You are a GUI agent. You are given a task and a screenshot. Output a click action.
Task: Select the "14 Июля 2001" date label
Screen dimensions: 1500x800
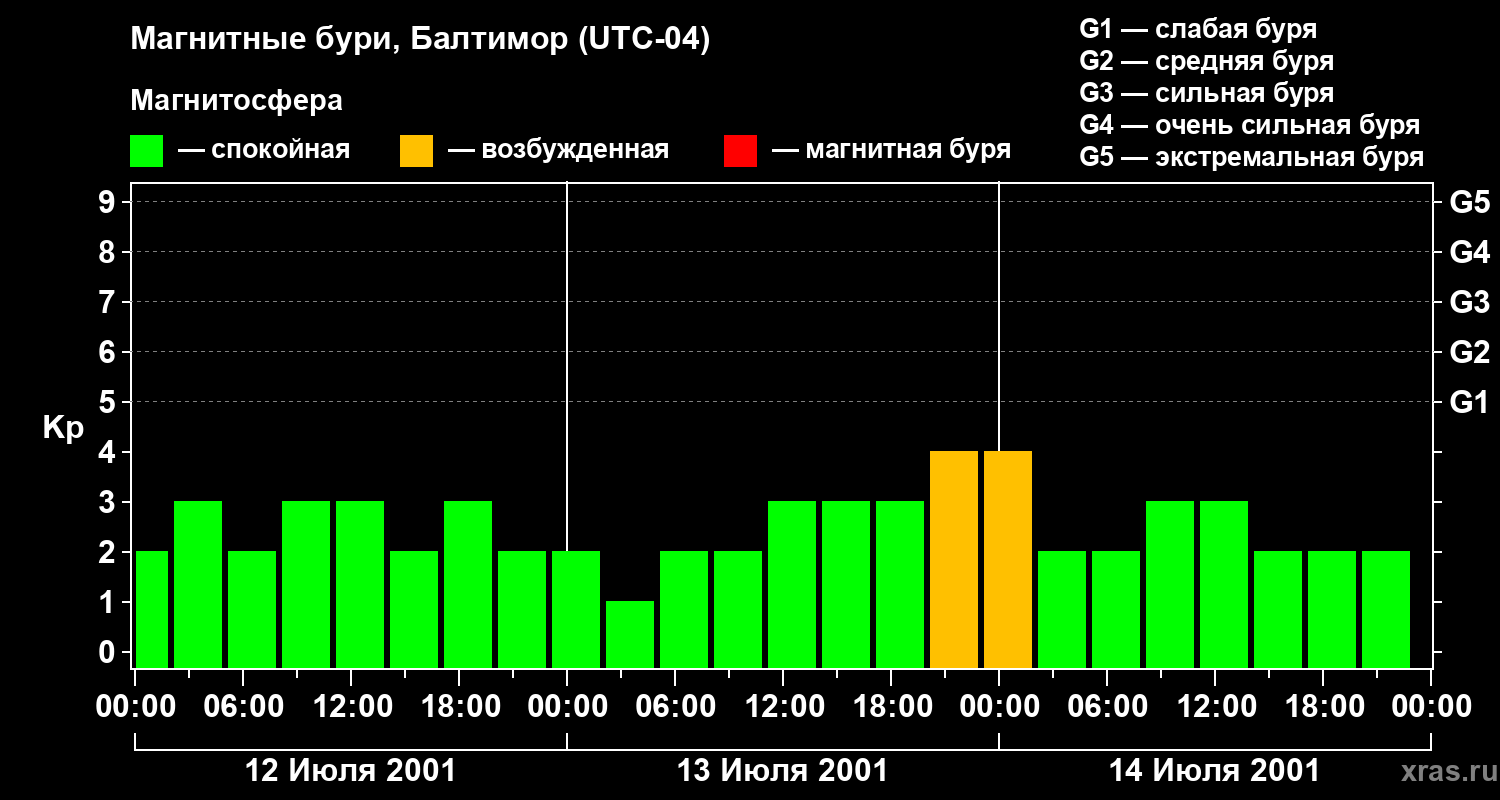tap(1215, 771)
